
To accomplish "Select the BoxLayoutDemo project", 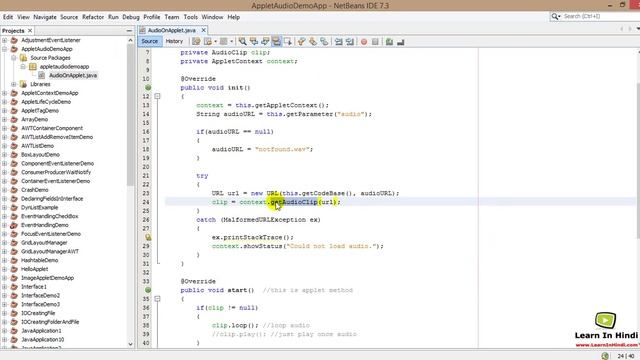I will tap(40, 155).
